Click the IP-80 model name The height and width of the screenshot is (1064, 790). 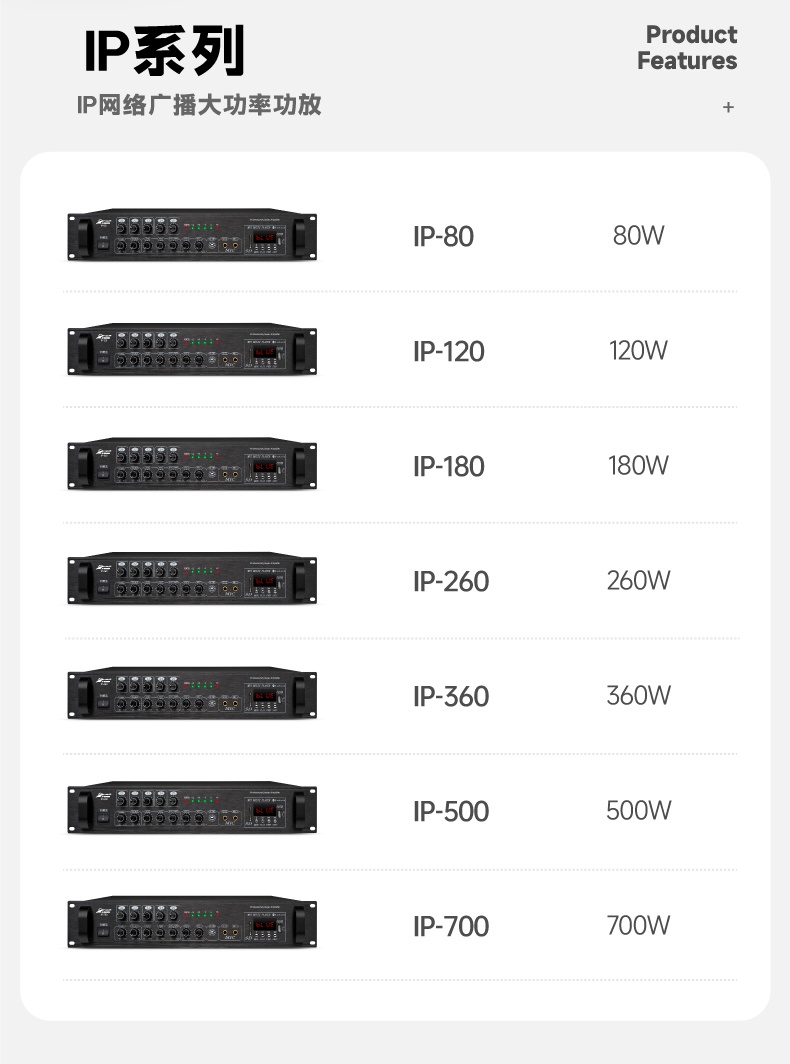443,237
